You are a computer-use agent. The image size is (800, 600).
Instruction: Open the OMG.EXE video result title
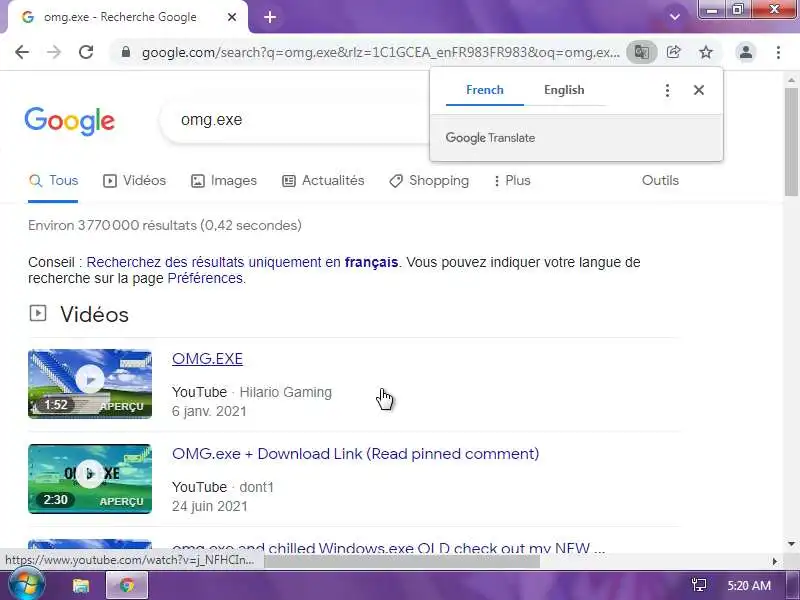(x=207, y=359)
